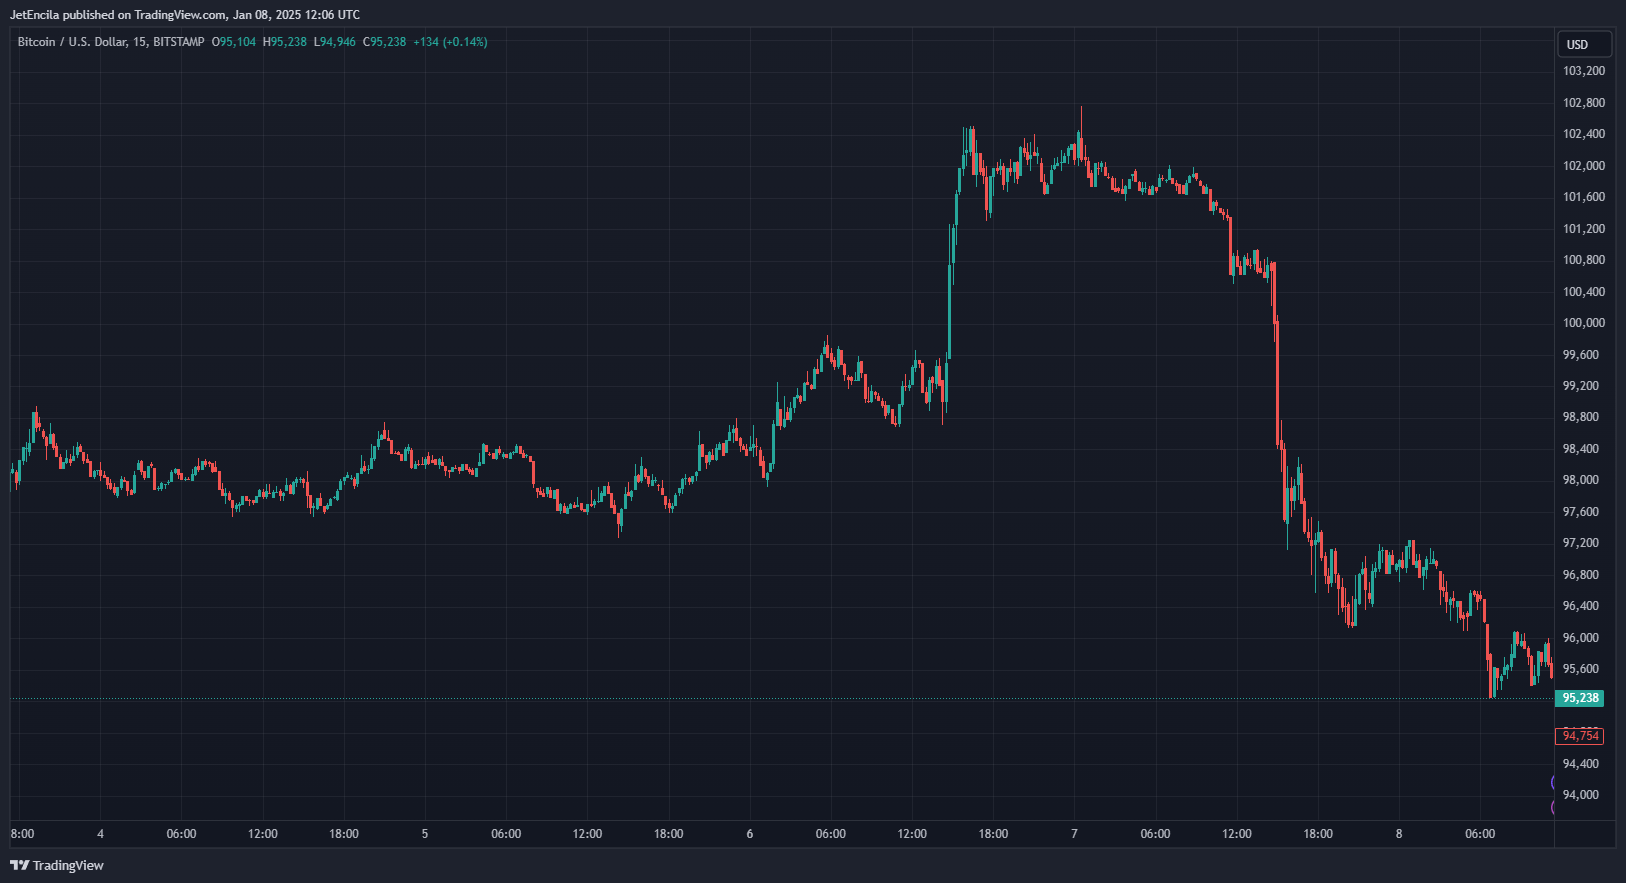
Task: Open the USD currency selector
Action: [1584, 44]
